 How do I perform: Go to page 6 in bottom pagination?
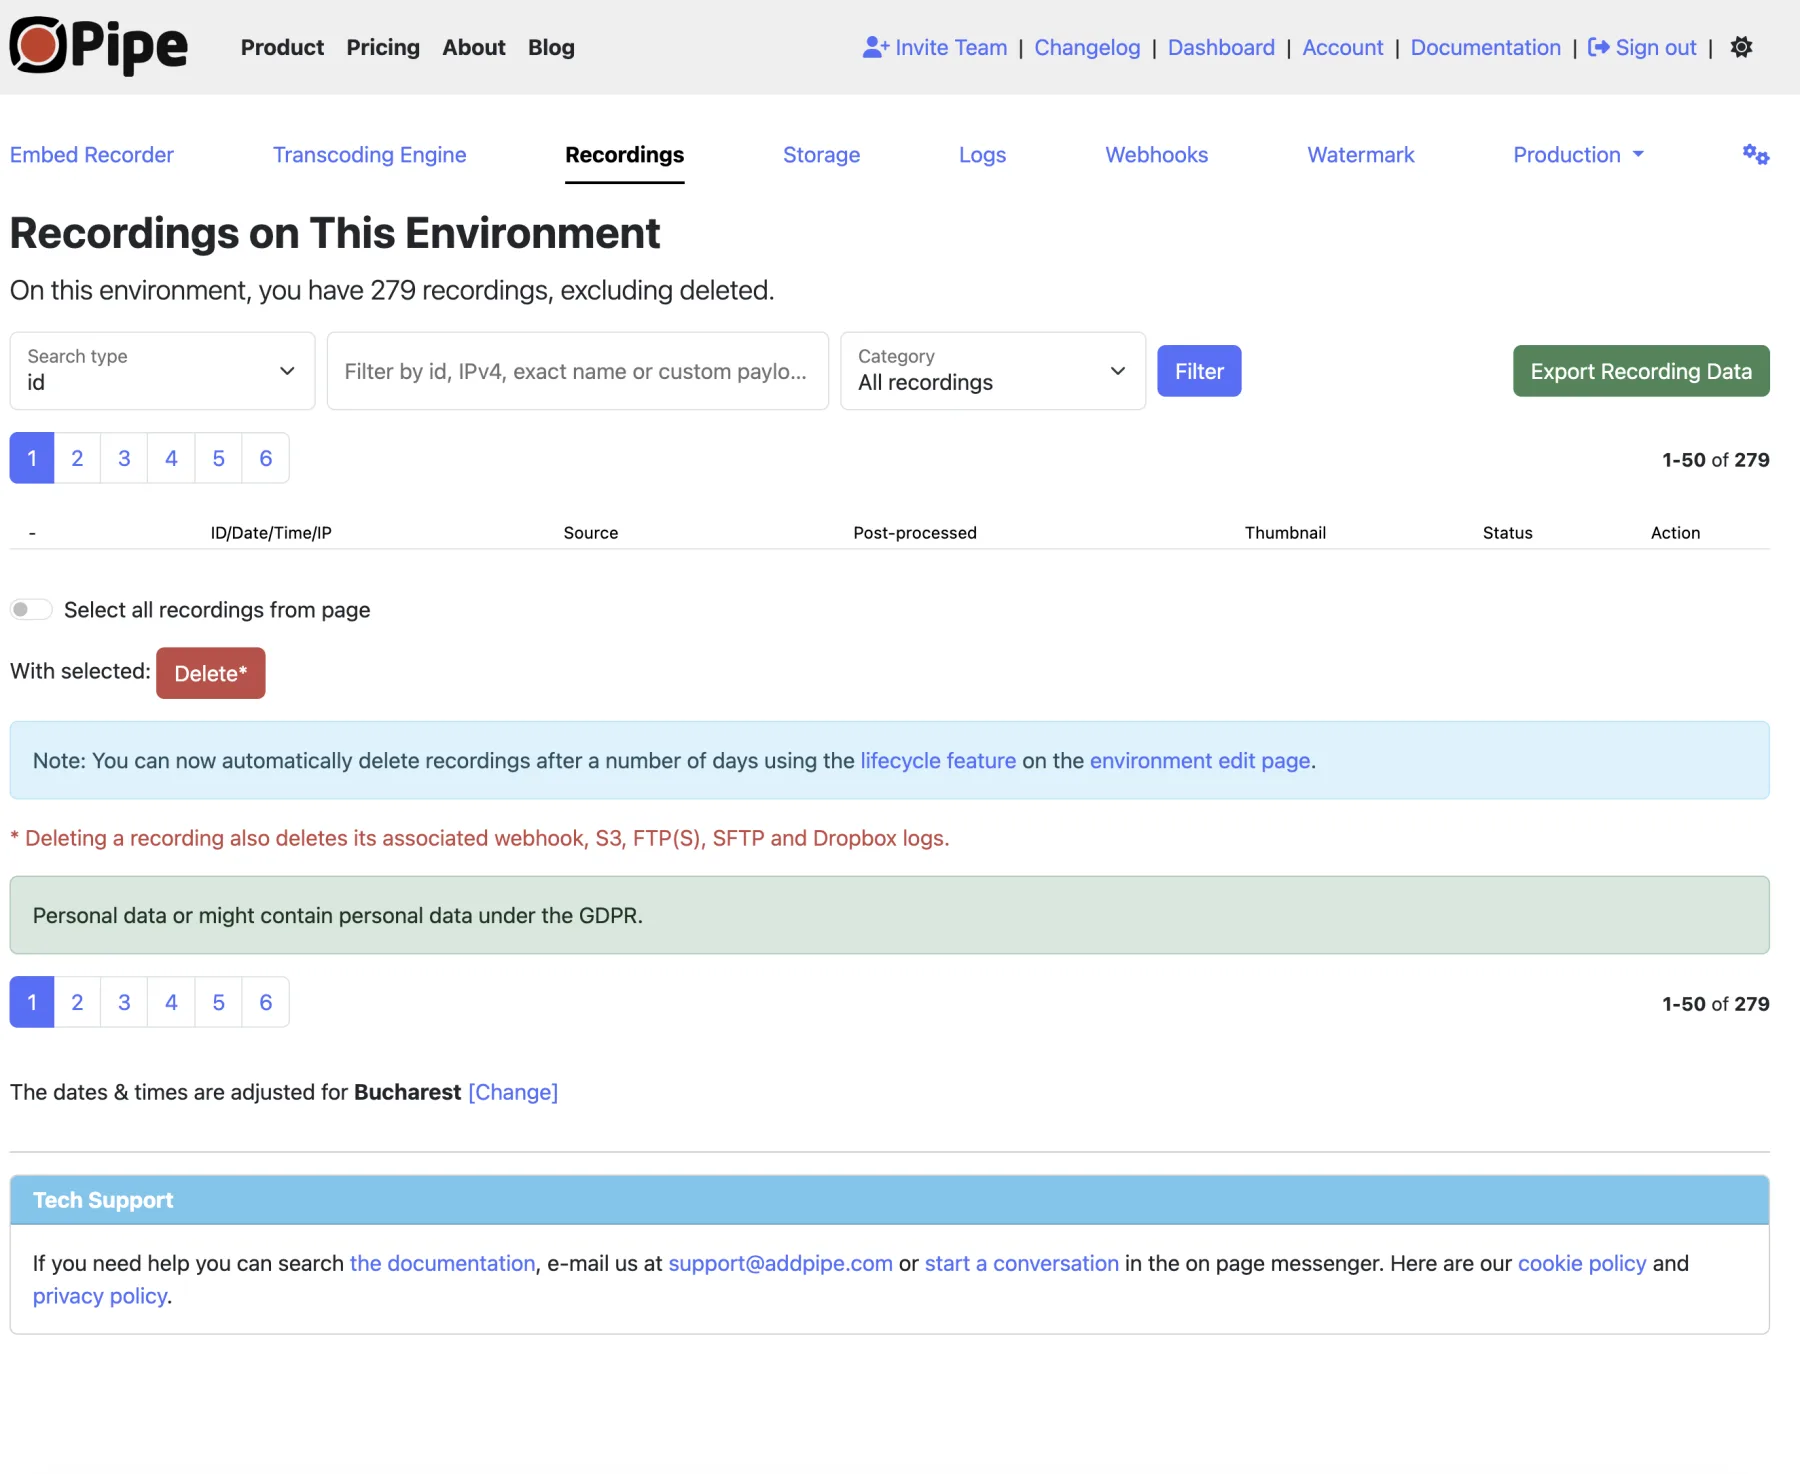click(x=266, y=1002)
